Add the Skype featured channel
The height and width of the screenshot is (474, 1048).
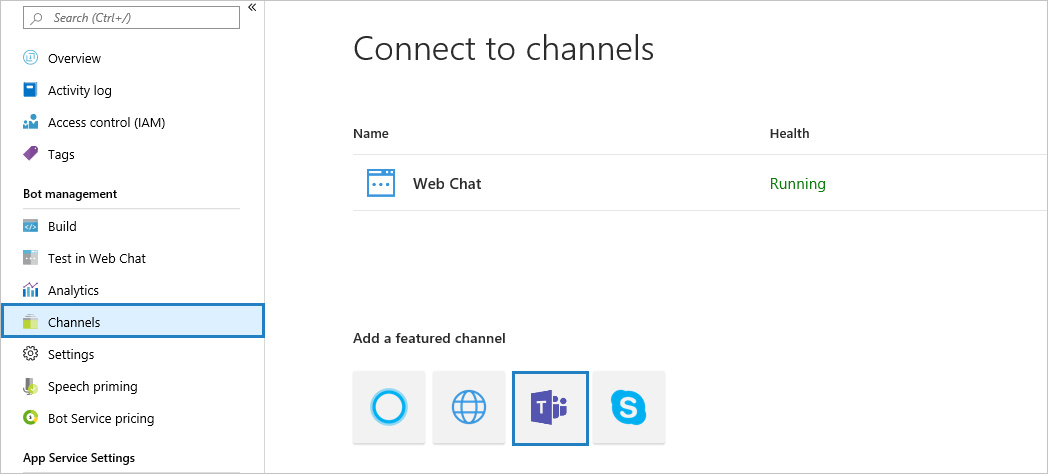point(629,407)
